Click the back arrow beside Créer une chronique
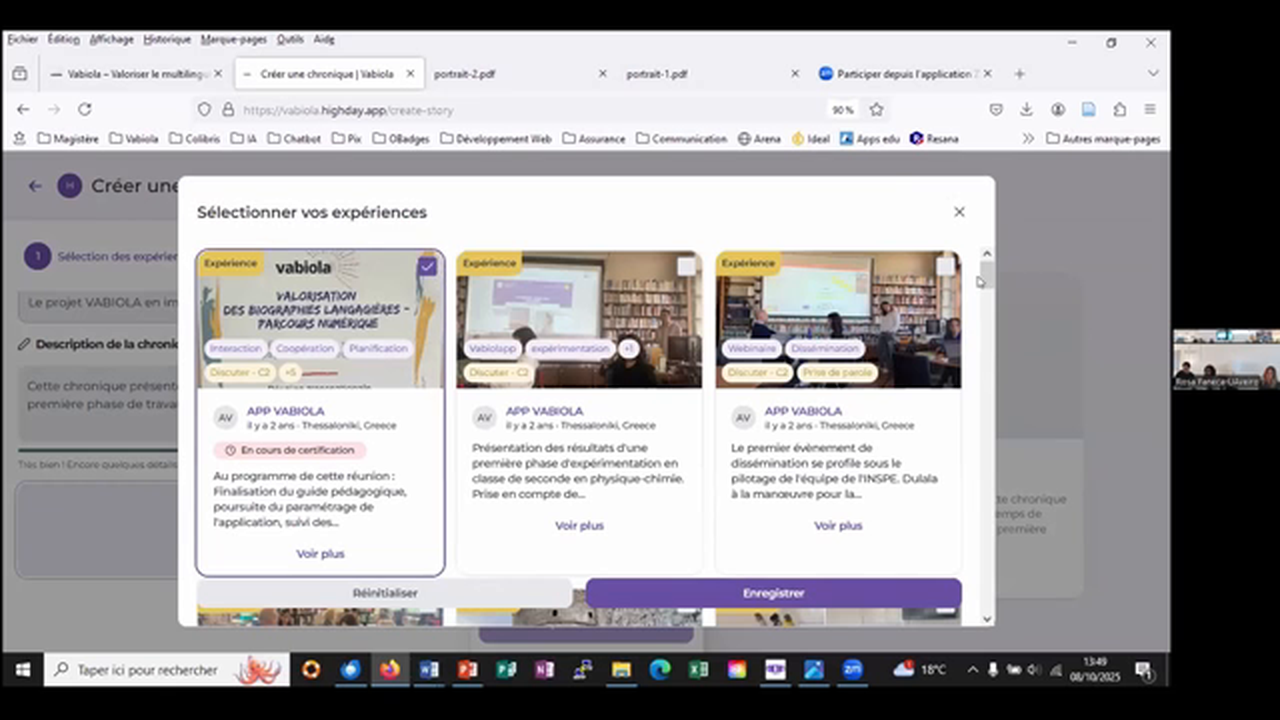The width and height of the screenshot is (1280, 720). 35,186
